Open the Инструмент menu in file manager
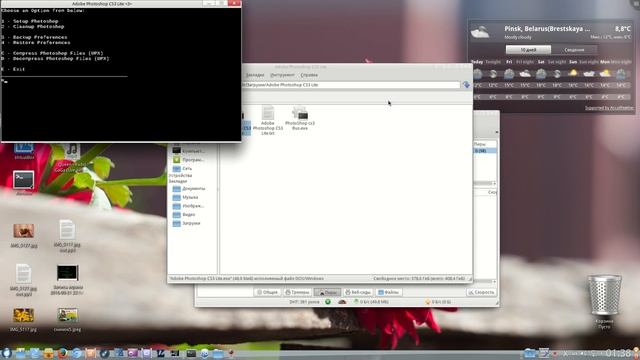Image resolution: width=640 pixels, height=360 pixels. click(282, 75)
